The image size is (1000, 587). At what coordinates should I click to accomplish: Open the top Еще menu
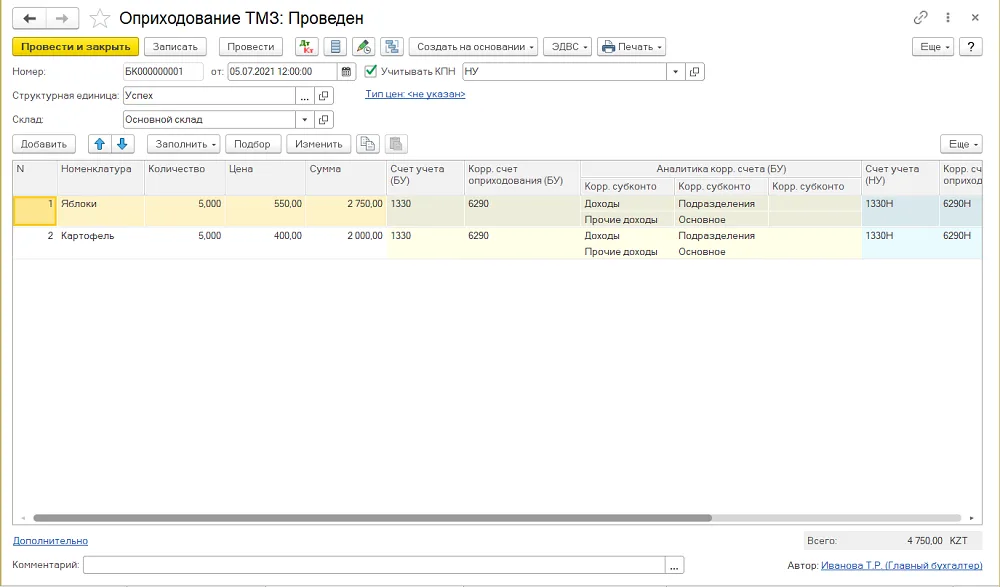click(x=933, y=47)
